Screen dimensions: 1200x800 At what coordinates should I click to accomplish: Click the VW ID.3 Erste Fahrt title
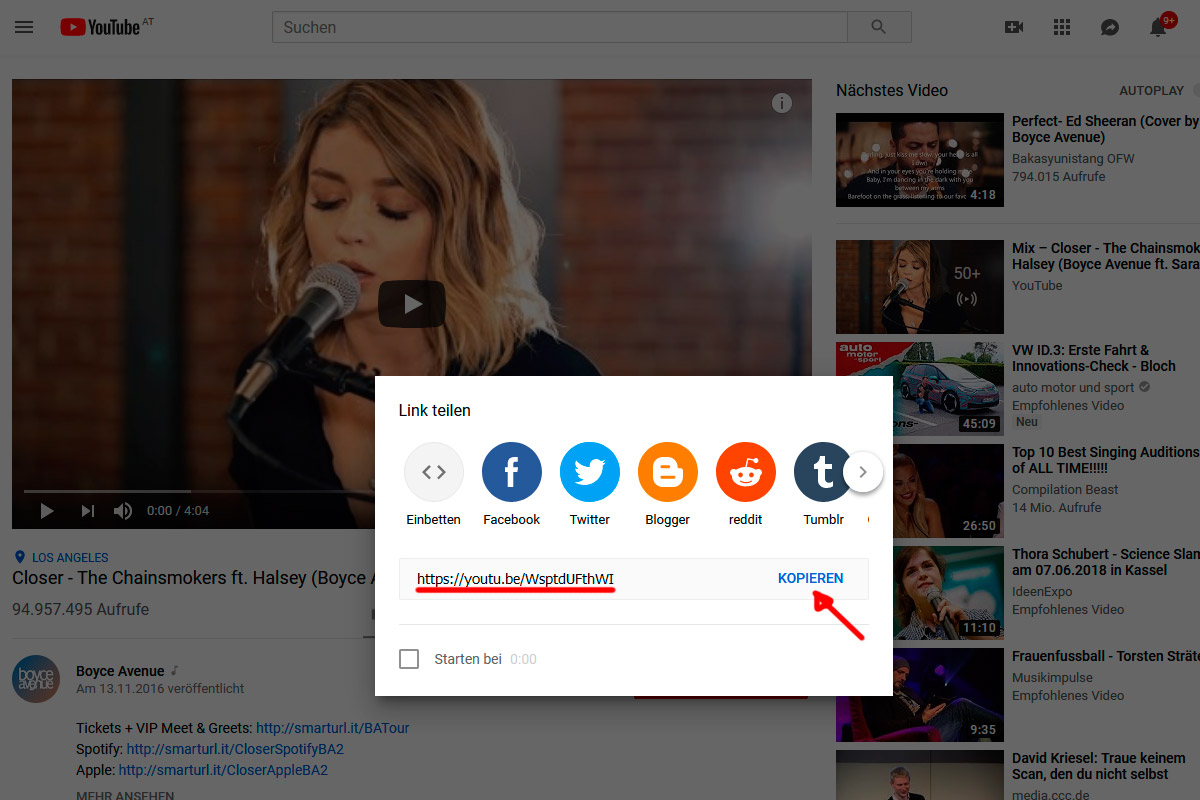tap(1094, 358)
